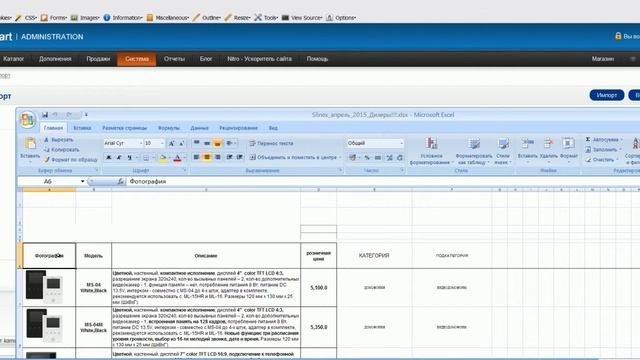This screenshot has height=360, width=640.
Task: Expand the Clipboard (Буфер обмена) dialog launcher
Action: pos(97,170)
